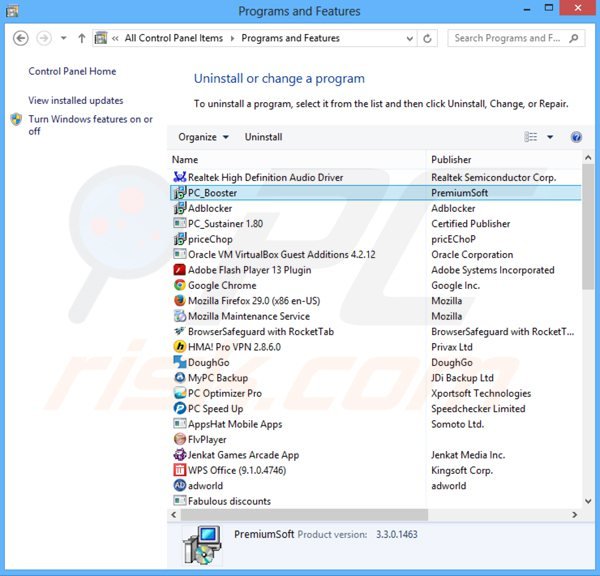The height and width of the screenshot is (576, 600).
Task: Click All Control Panel Items breadcrumb
Action: pyautogui.click(x=174, y=38)
